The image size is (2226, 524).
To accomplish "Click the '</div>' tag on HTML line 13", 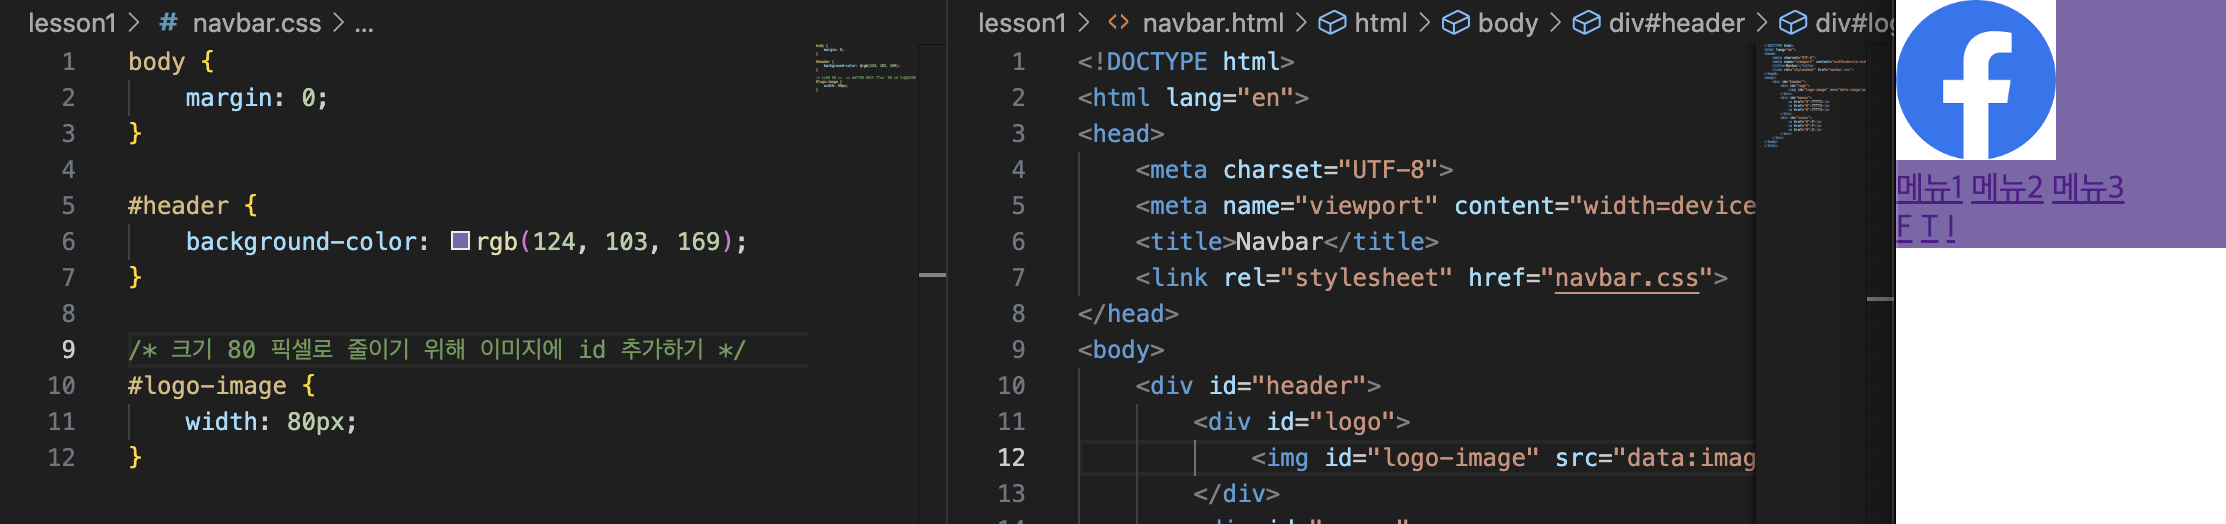I will click(1236, 493).
